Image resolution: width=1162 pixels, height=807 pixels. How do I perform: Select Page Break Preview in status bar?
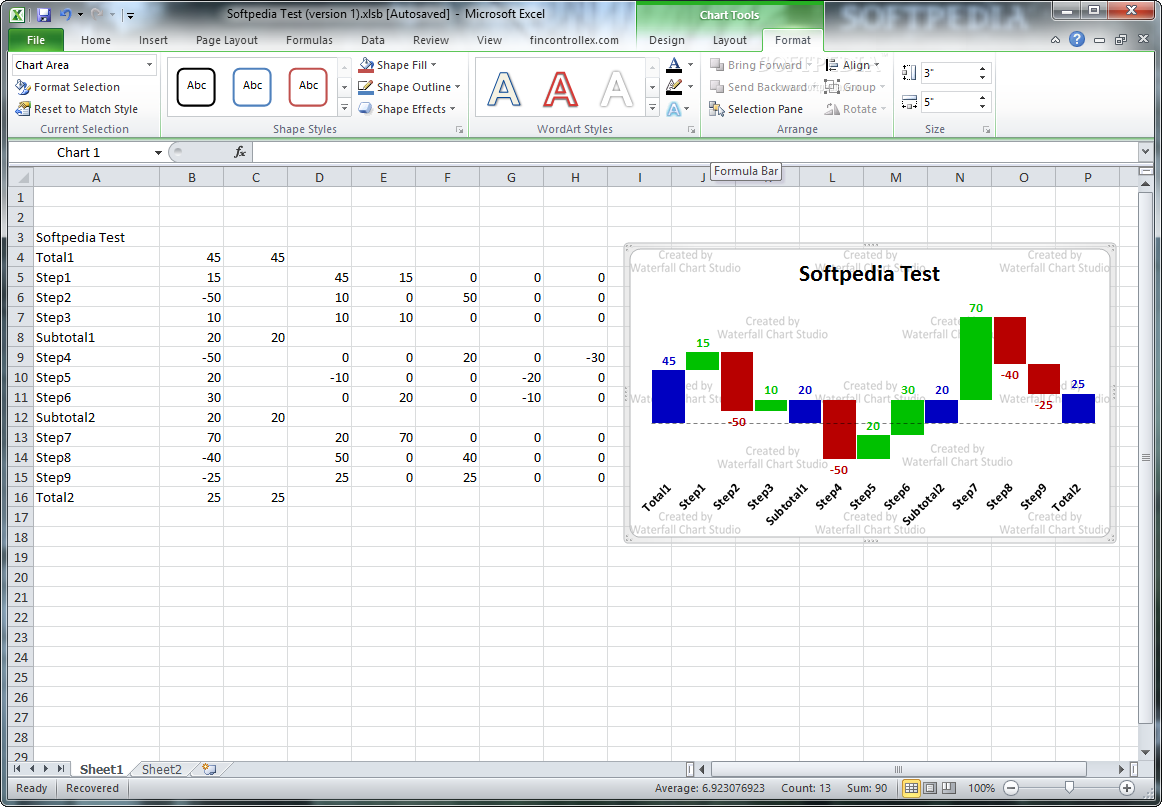[948, 788]
